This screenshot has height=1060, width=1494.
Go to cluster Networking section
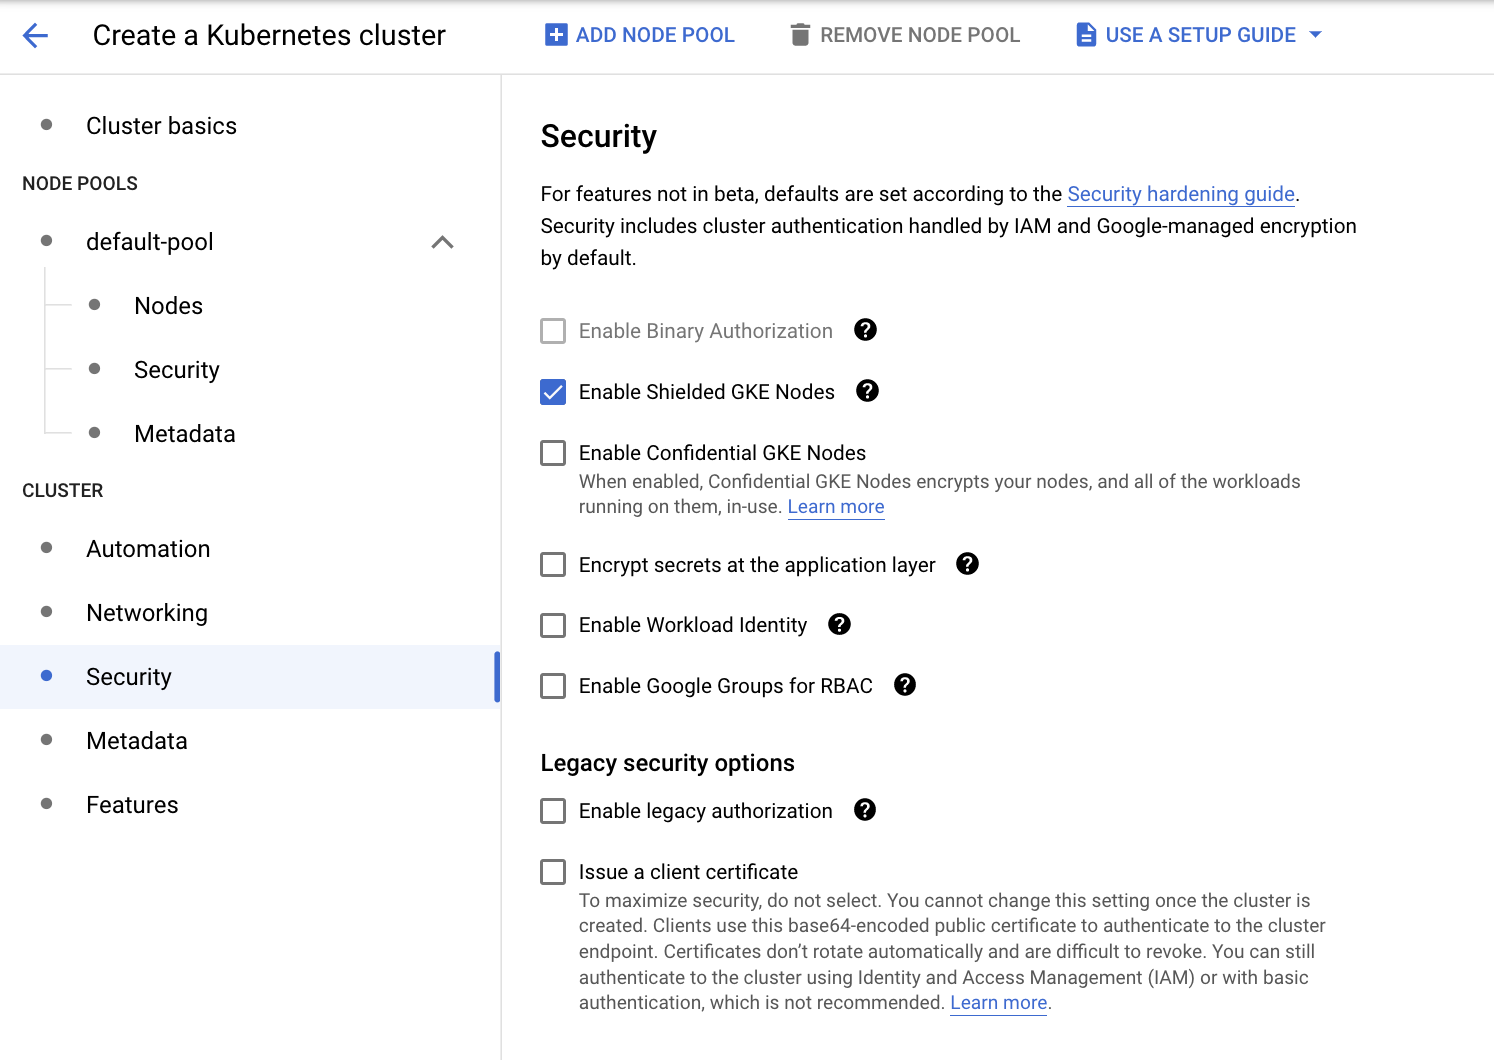coord(147,613)
